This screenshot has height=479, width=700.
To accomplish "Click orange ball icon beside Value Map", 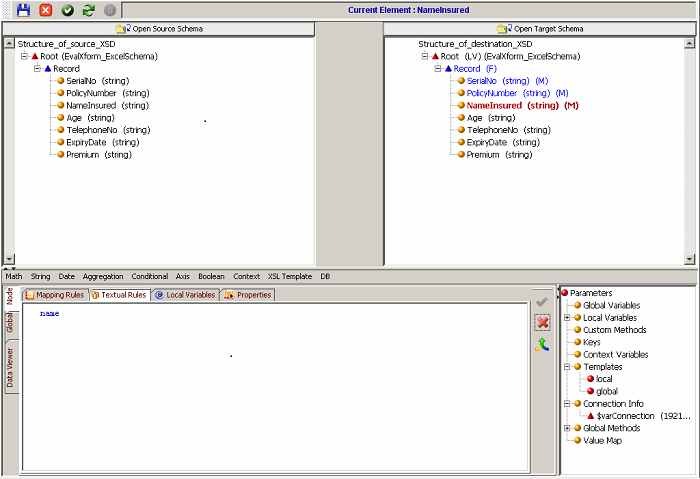I will click(577, 440).
